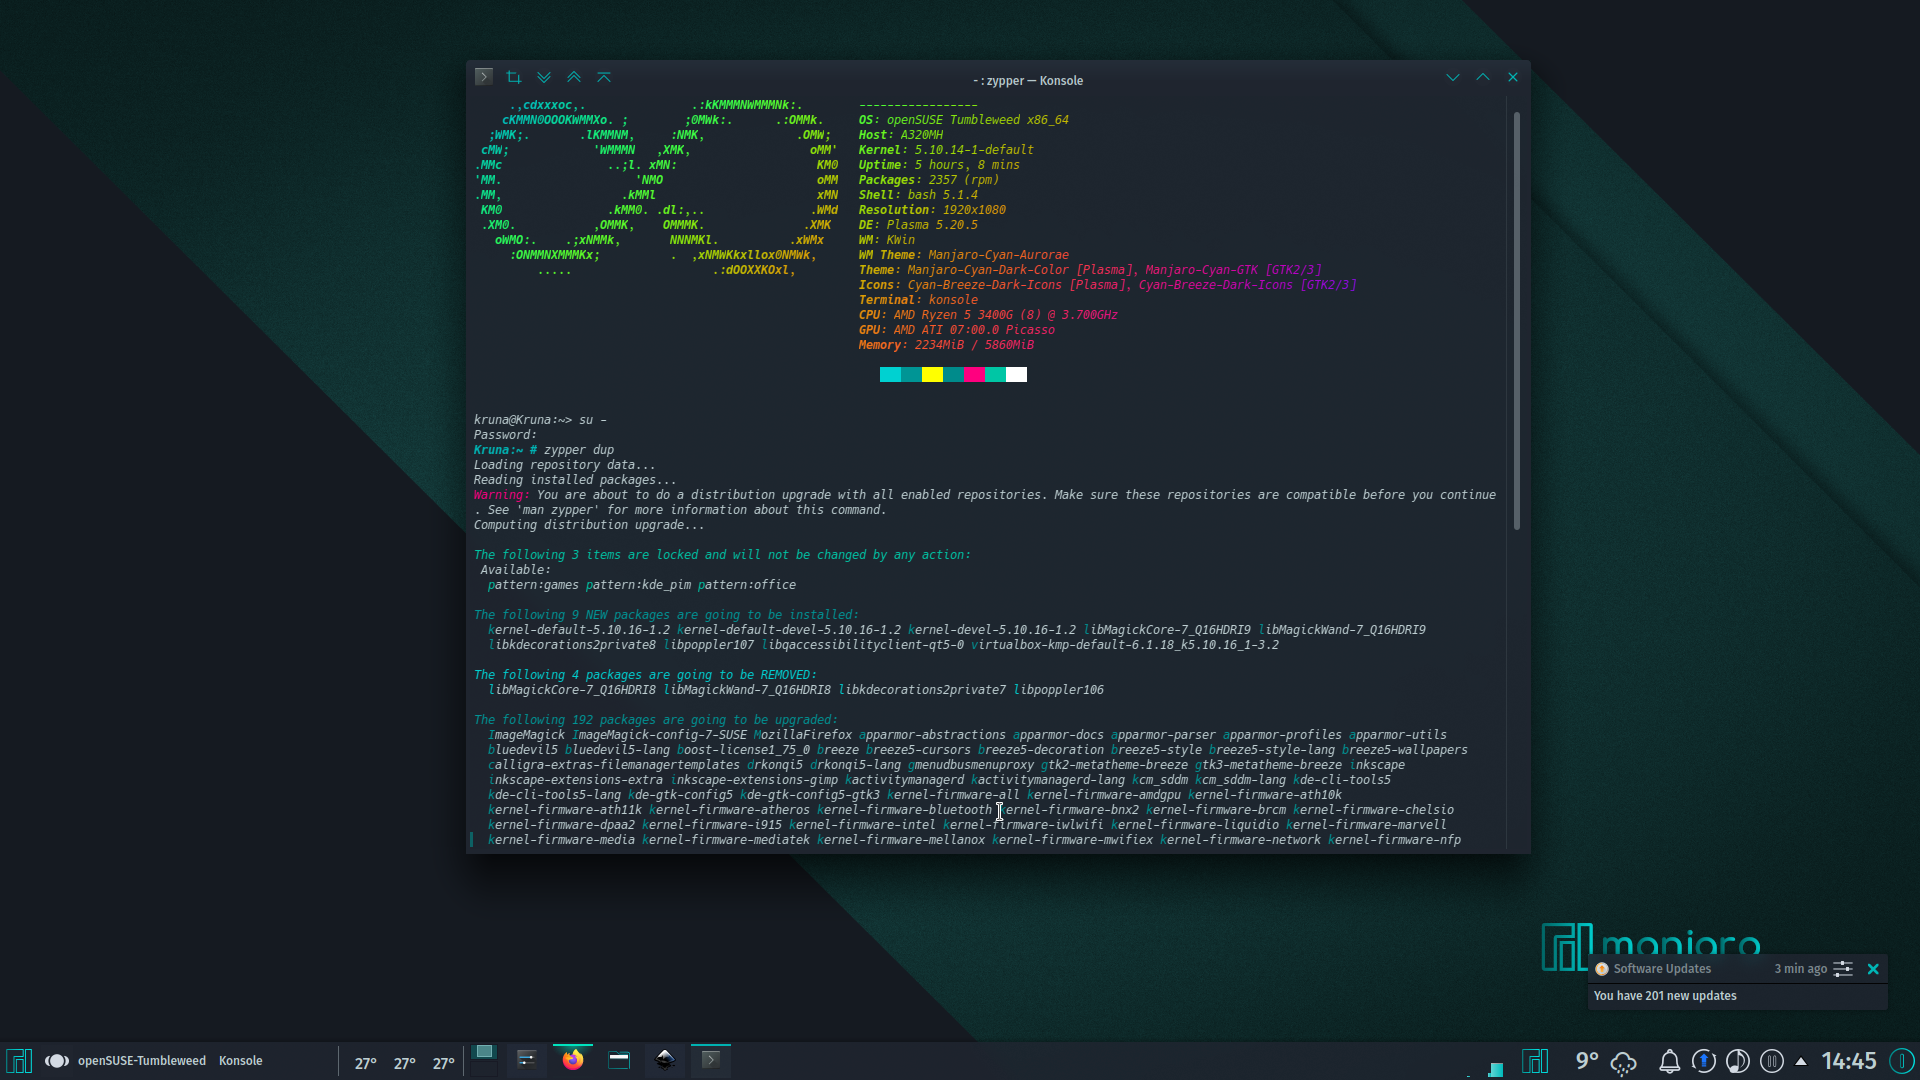
Task: Click the 'Kernel: 5.10.14-1-default' line
Action: 946,150
